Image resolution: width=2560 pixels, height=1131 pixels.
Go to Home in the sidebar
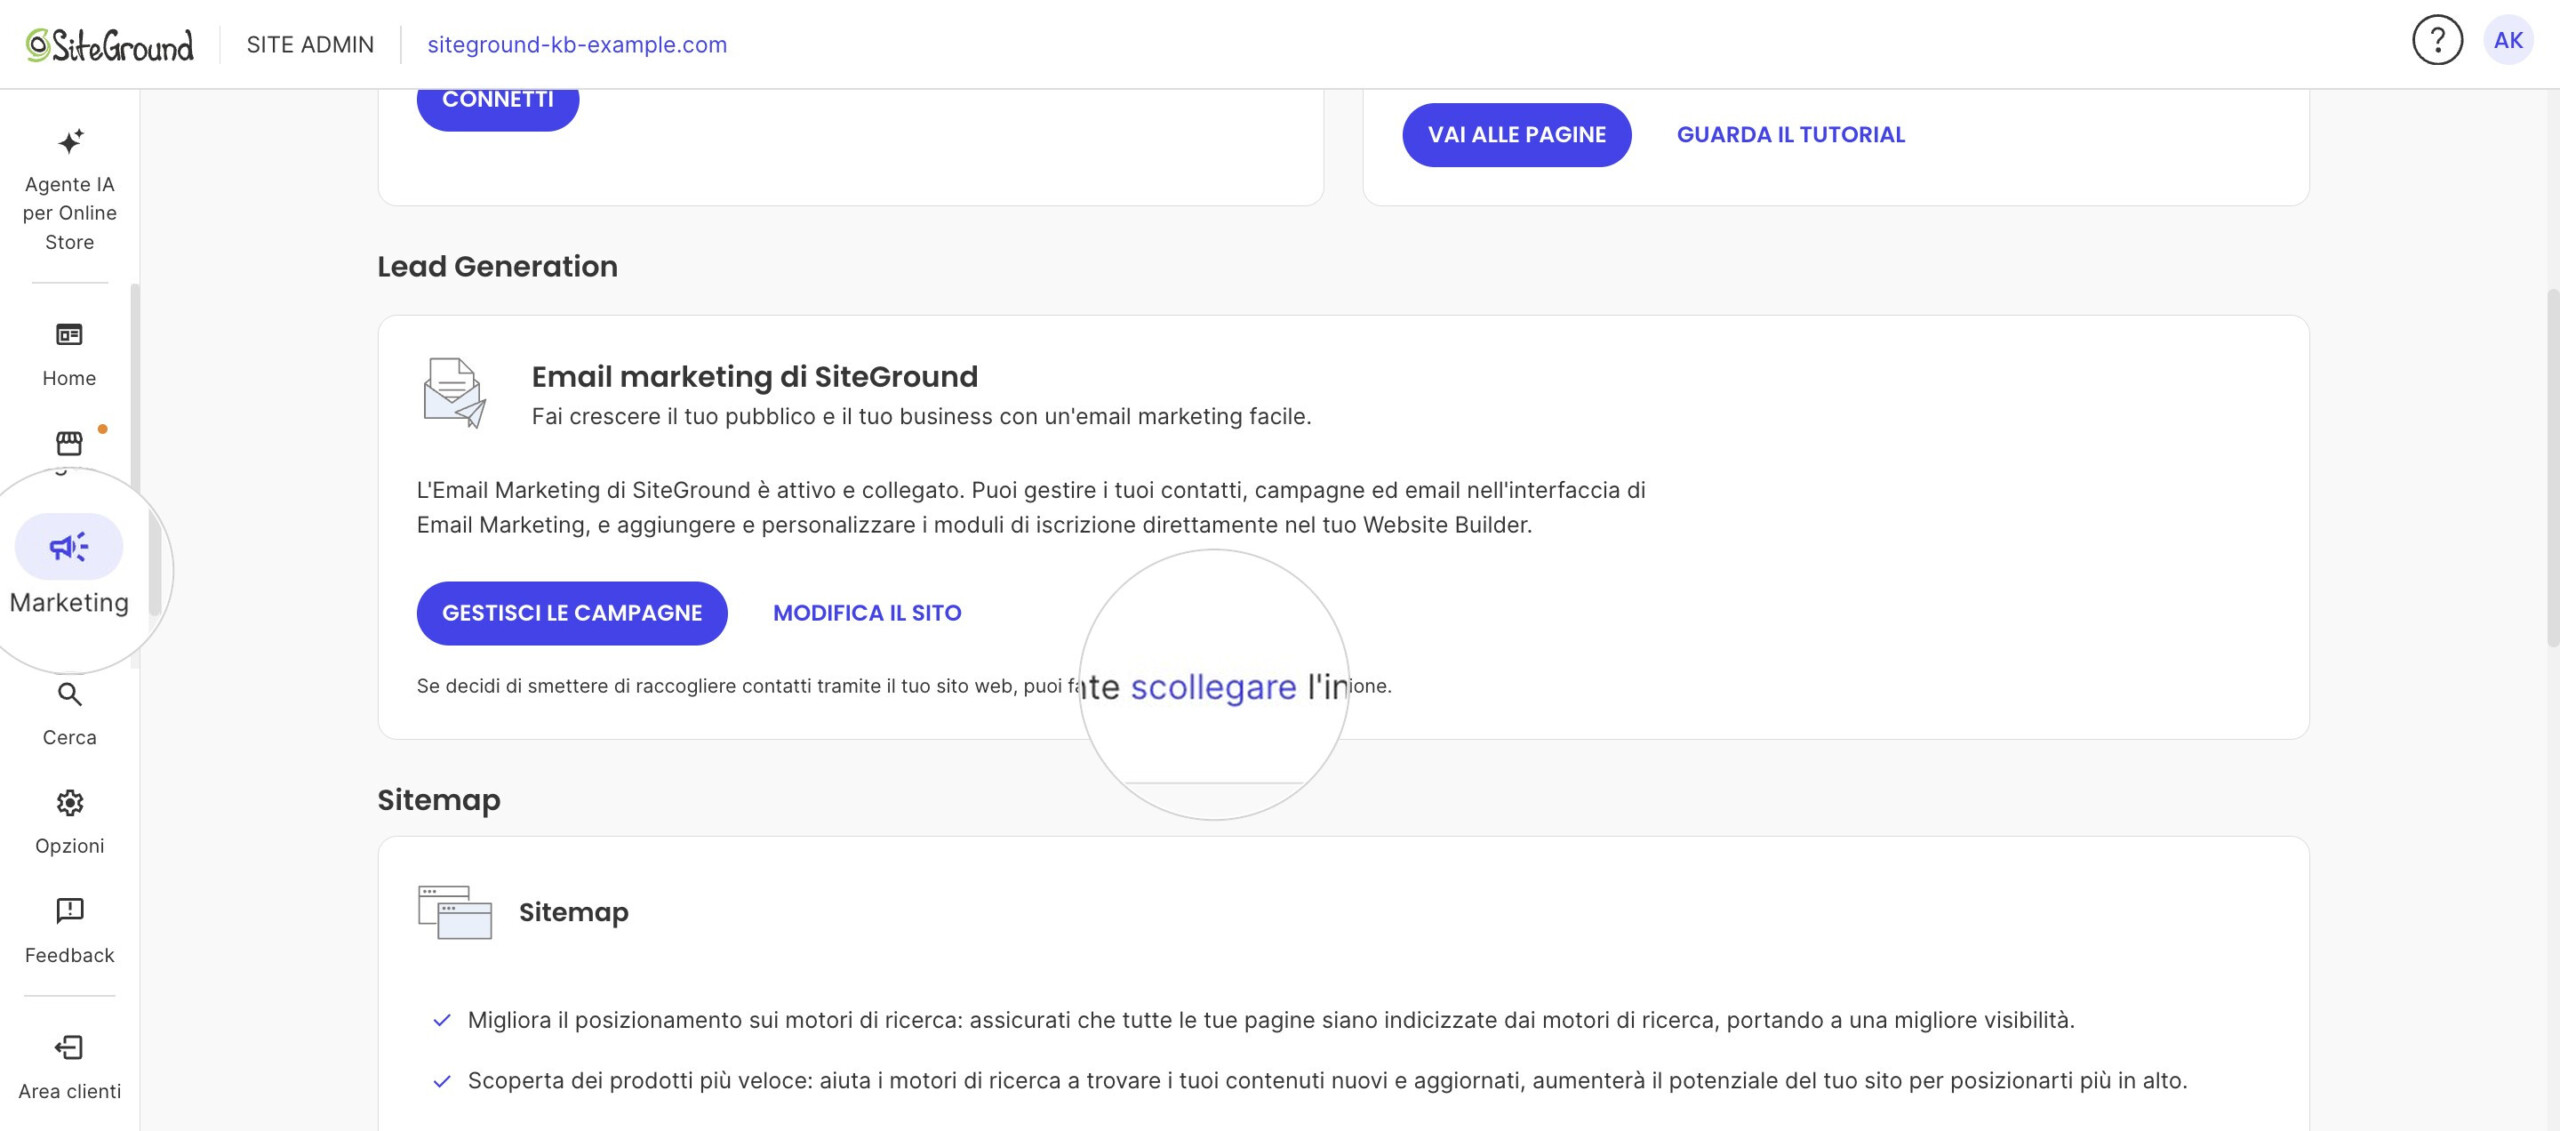pyautogui.click(x=69, y=354)
